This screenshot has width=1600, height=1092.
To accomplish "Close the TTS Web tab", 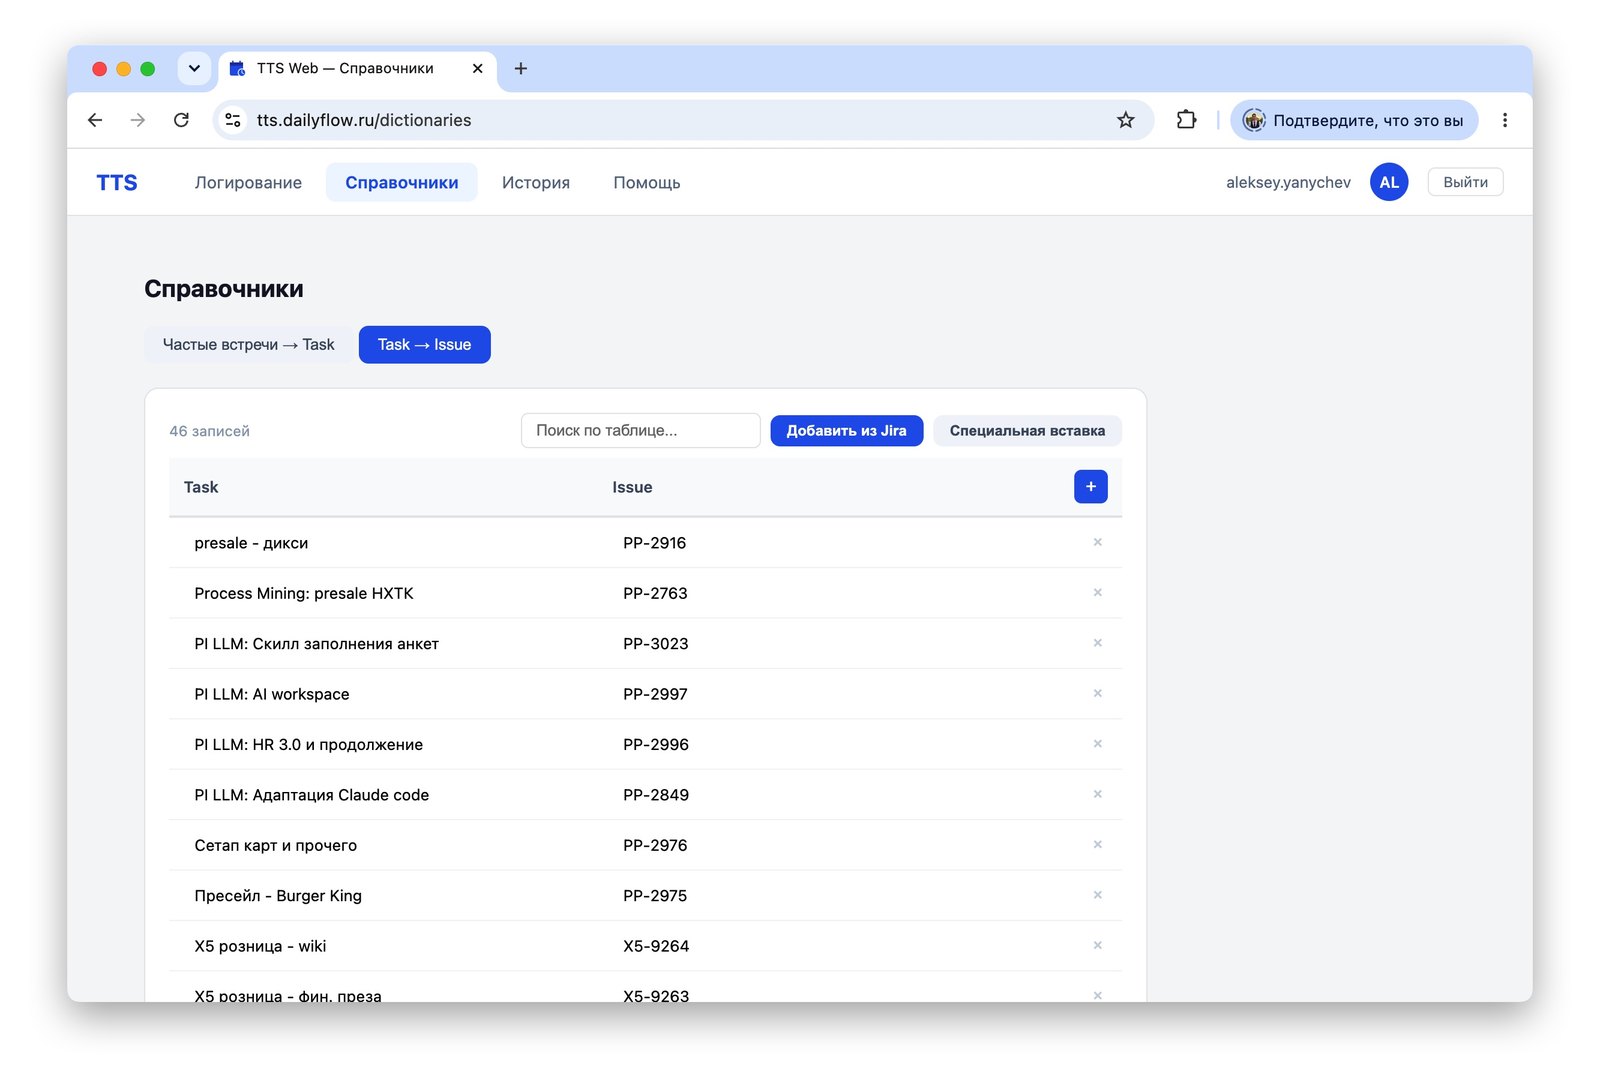I will 477,68.
